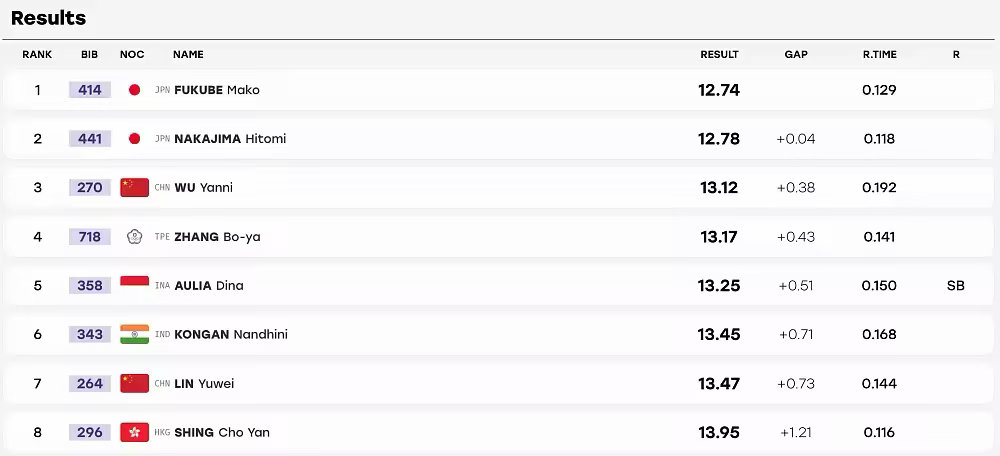
Task: Click the Japan flag beside NAKAJIMA Hitomi
Action: pos(134,138)
